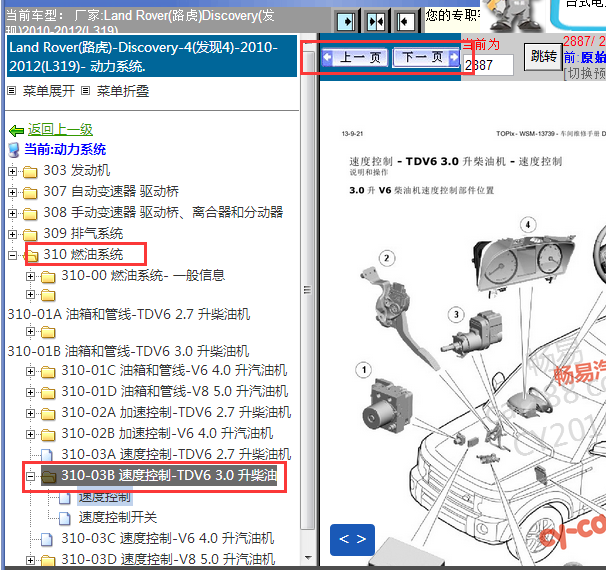Image resolution: width=606 pixels, height=570 pixels.
Task: Click the folder icon for 310-02A 加速控制
Action: [48, 413]
